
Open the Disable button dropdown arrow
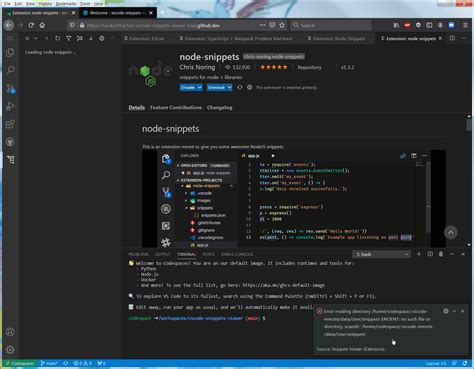pyautogui.click(x=199, y=87)
